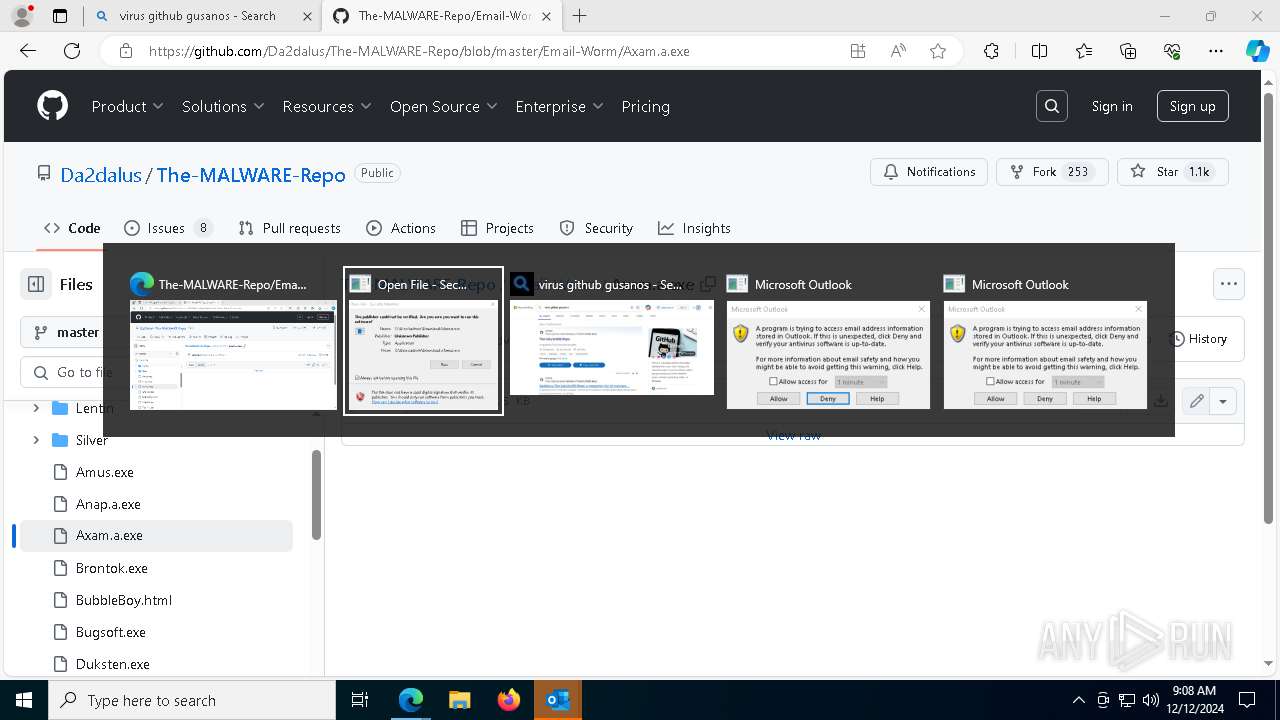
Task: Add this page to favorites star
Action: point(938,51)
